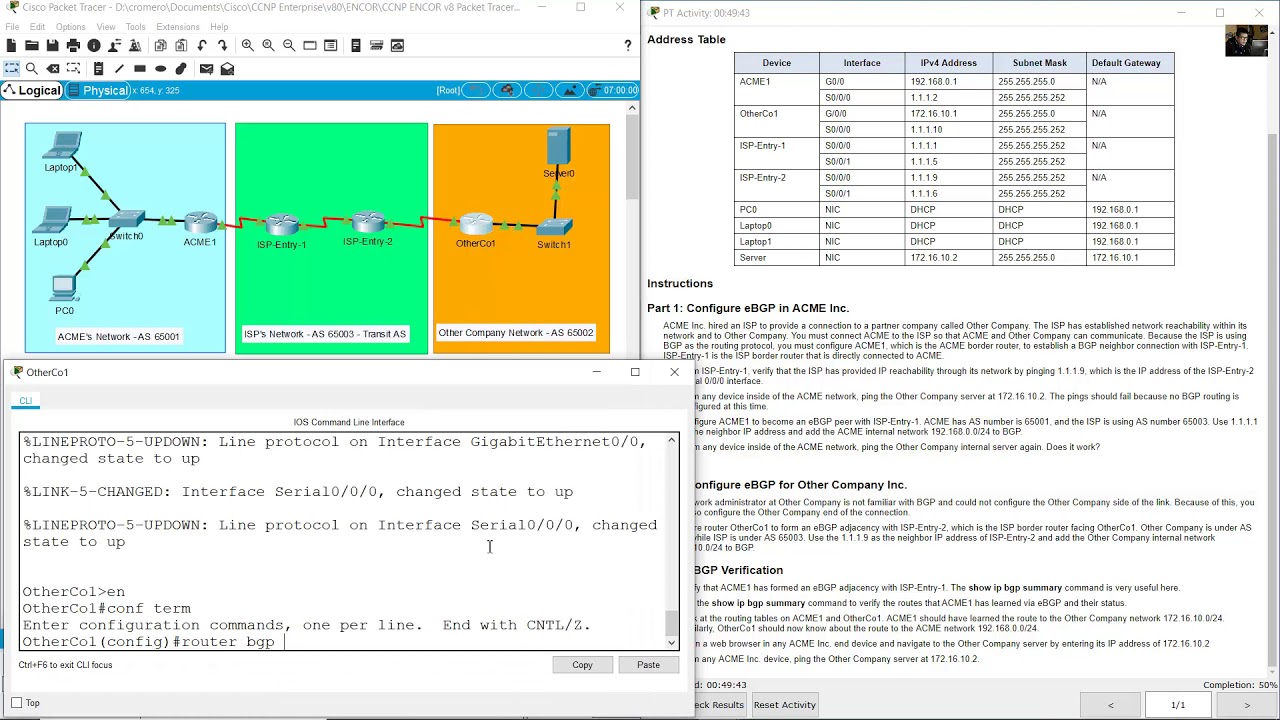Choose the Add Complex PDU open envelope icon
Image resolution: width=1280 pixels, height=720 pixels.
(227, 68)
